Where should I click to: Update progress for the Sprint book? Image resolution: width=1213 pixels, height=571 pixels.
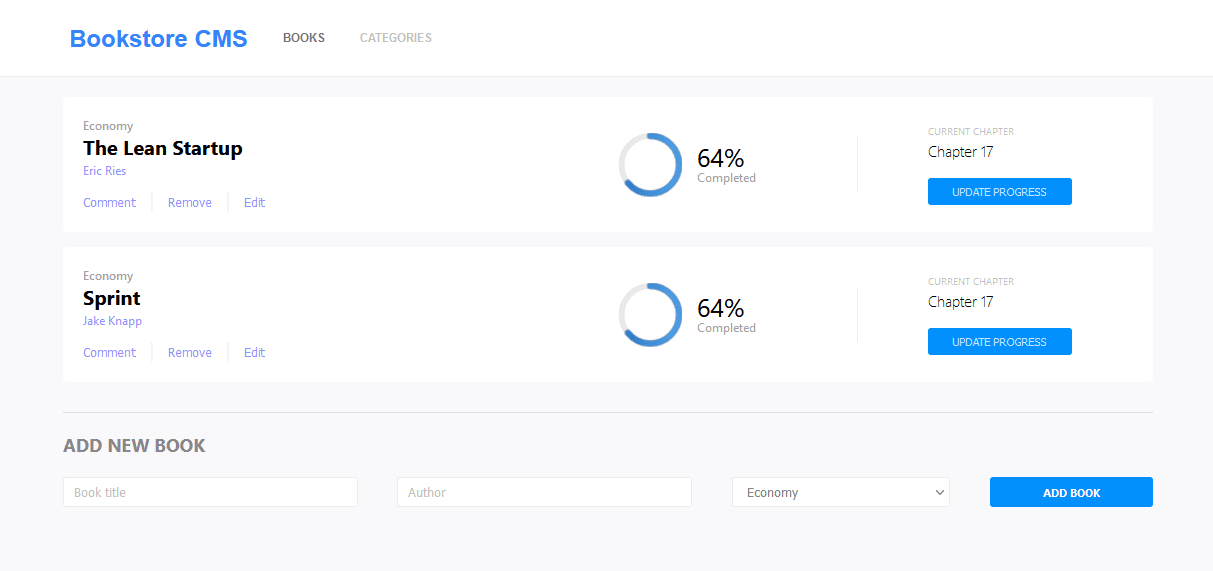(999, 342)
